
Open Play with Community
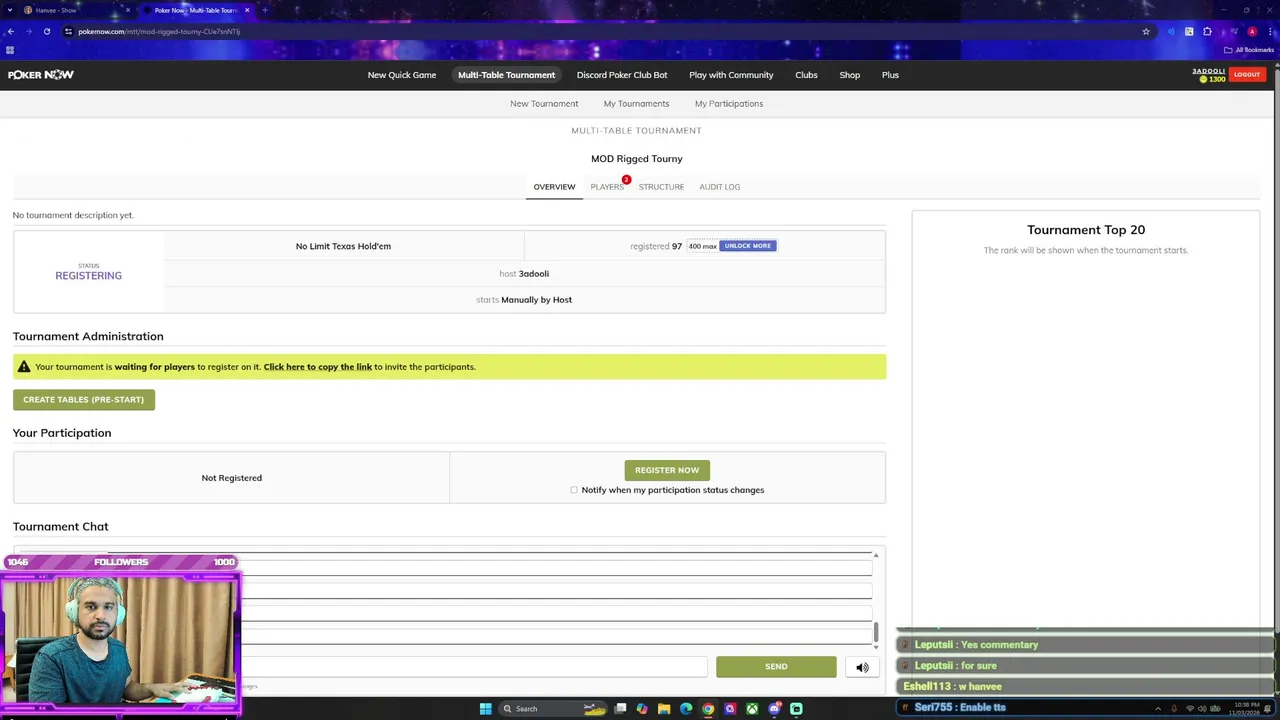coord(731,75)
